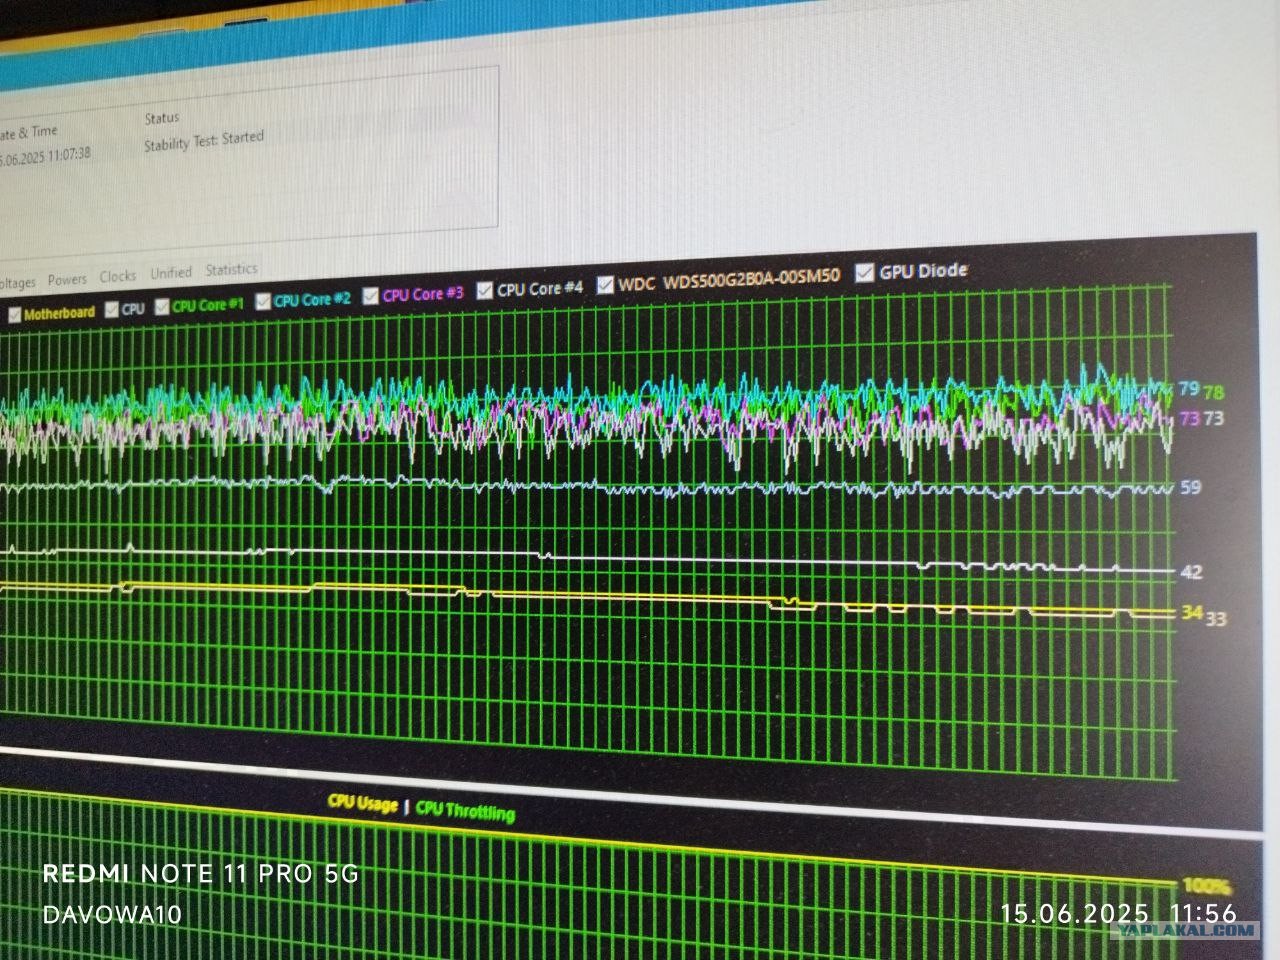Click the green 78 temperature value
This screenshot has width=1280, height=960.
coord(1213,393)
